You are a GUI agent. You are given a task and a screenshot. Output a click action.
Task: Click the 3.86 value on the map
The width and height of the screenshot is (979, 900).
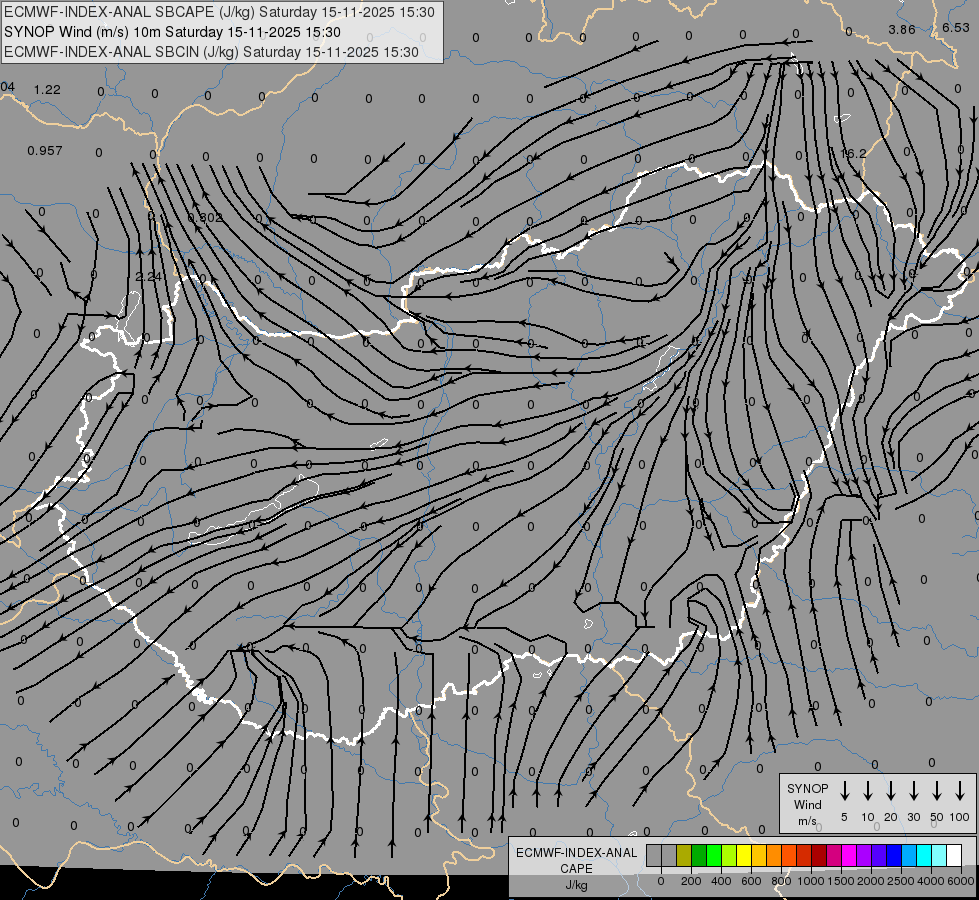pos(902,29)
